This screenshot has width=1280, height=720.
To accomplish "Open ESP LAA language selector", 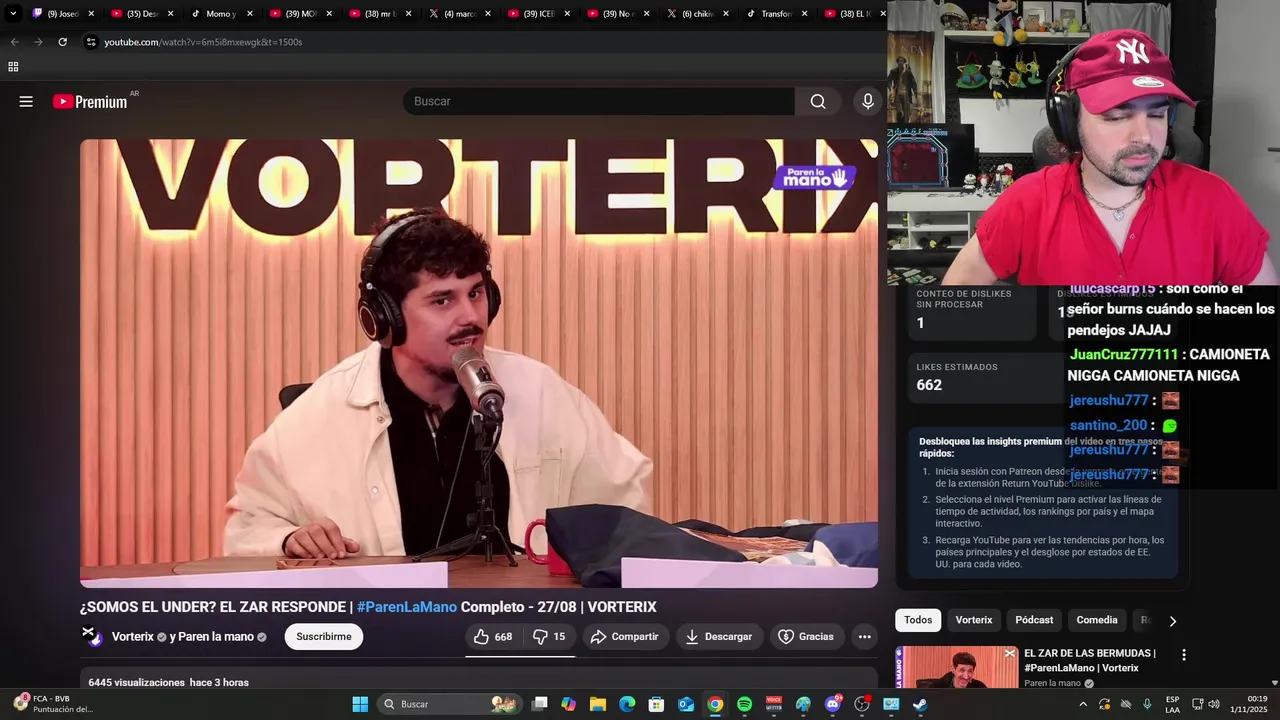I will (x=1172, y=704).
